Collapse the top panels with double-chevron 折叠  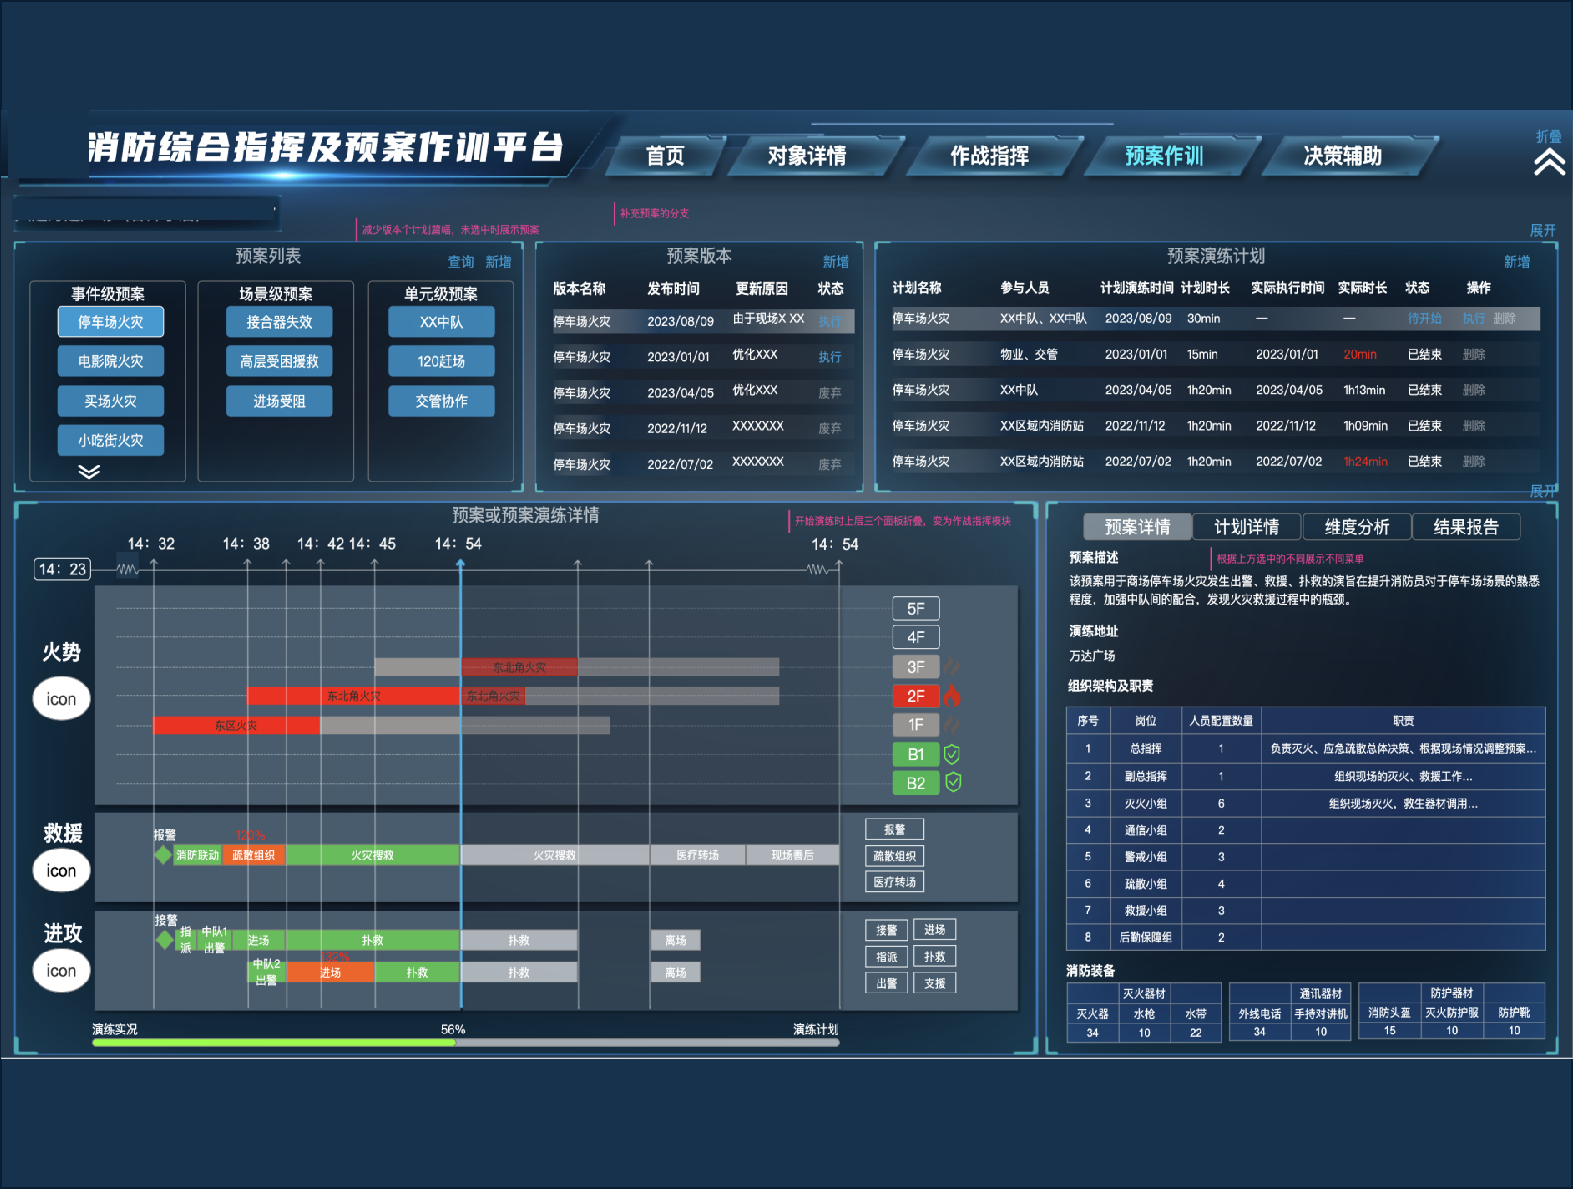(x=1549, y=161)
